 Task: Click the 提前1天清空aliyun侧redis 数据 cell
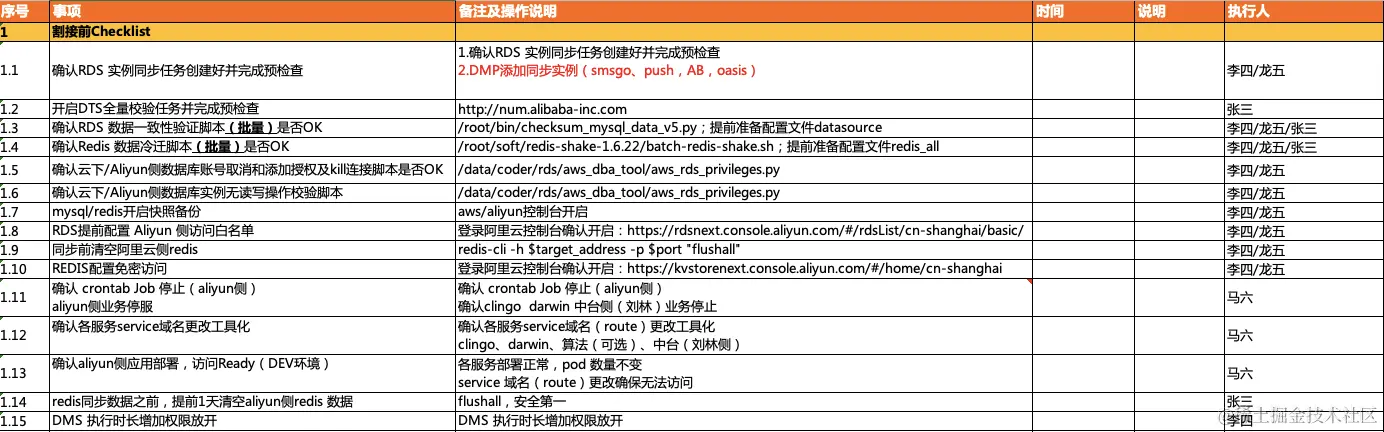coord(252,402)
